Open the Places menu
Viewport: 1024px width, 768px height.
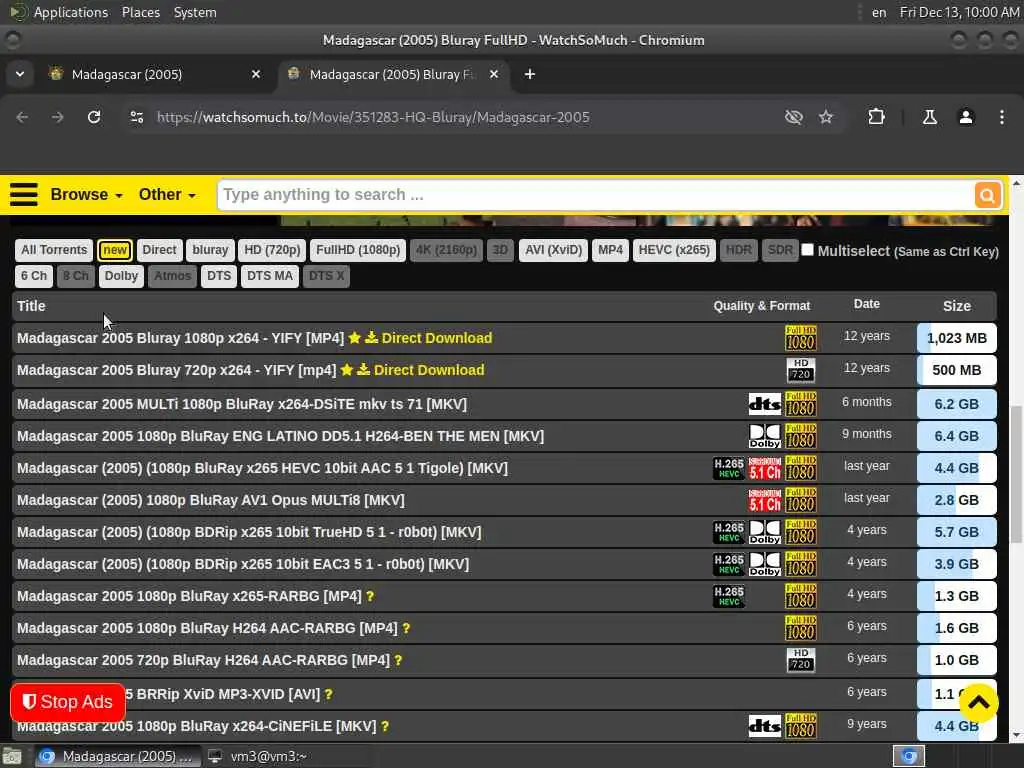(140, 12)
